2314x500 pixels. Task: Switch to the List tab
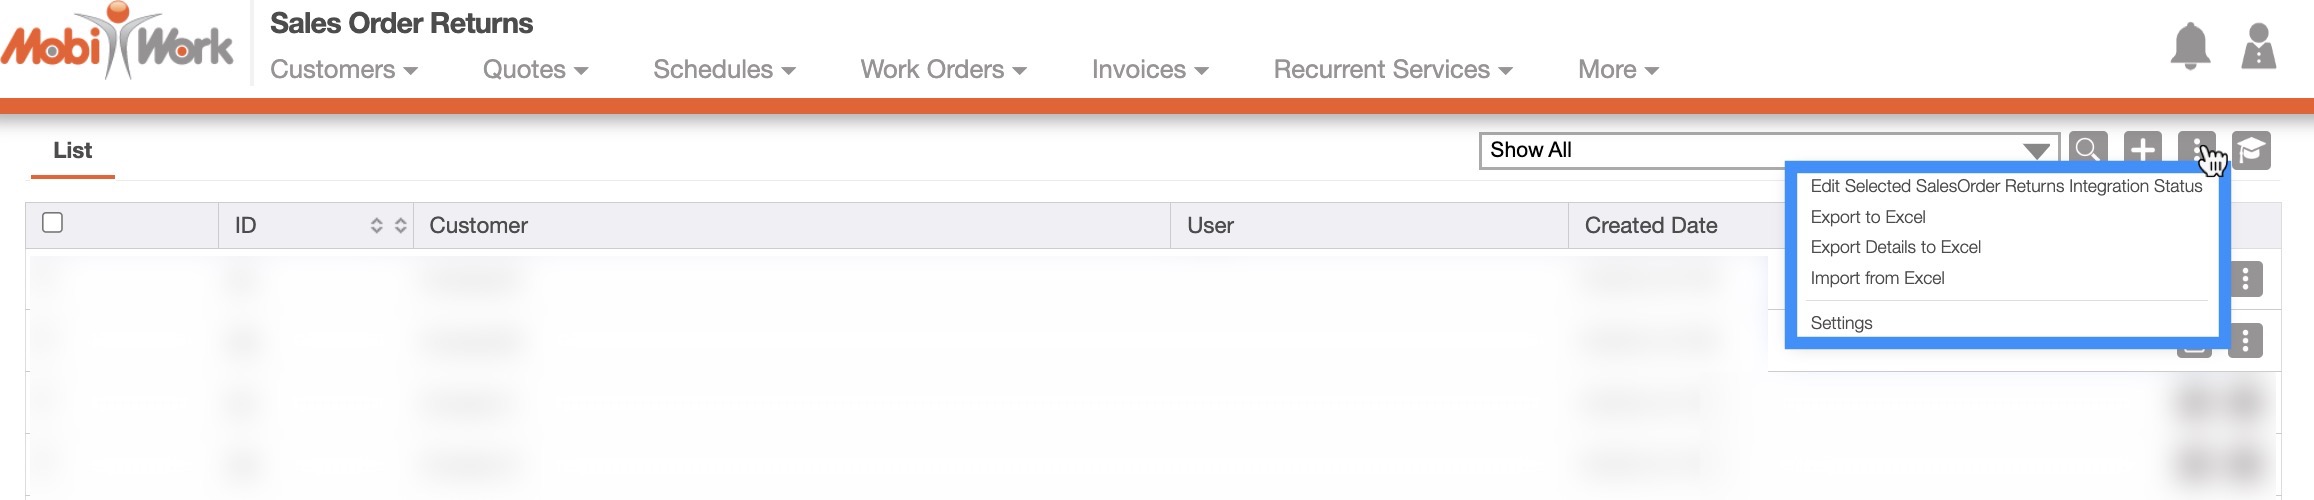(x=72, y=151)
